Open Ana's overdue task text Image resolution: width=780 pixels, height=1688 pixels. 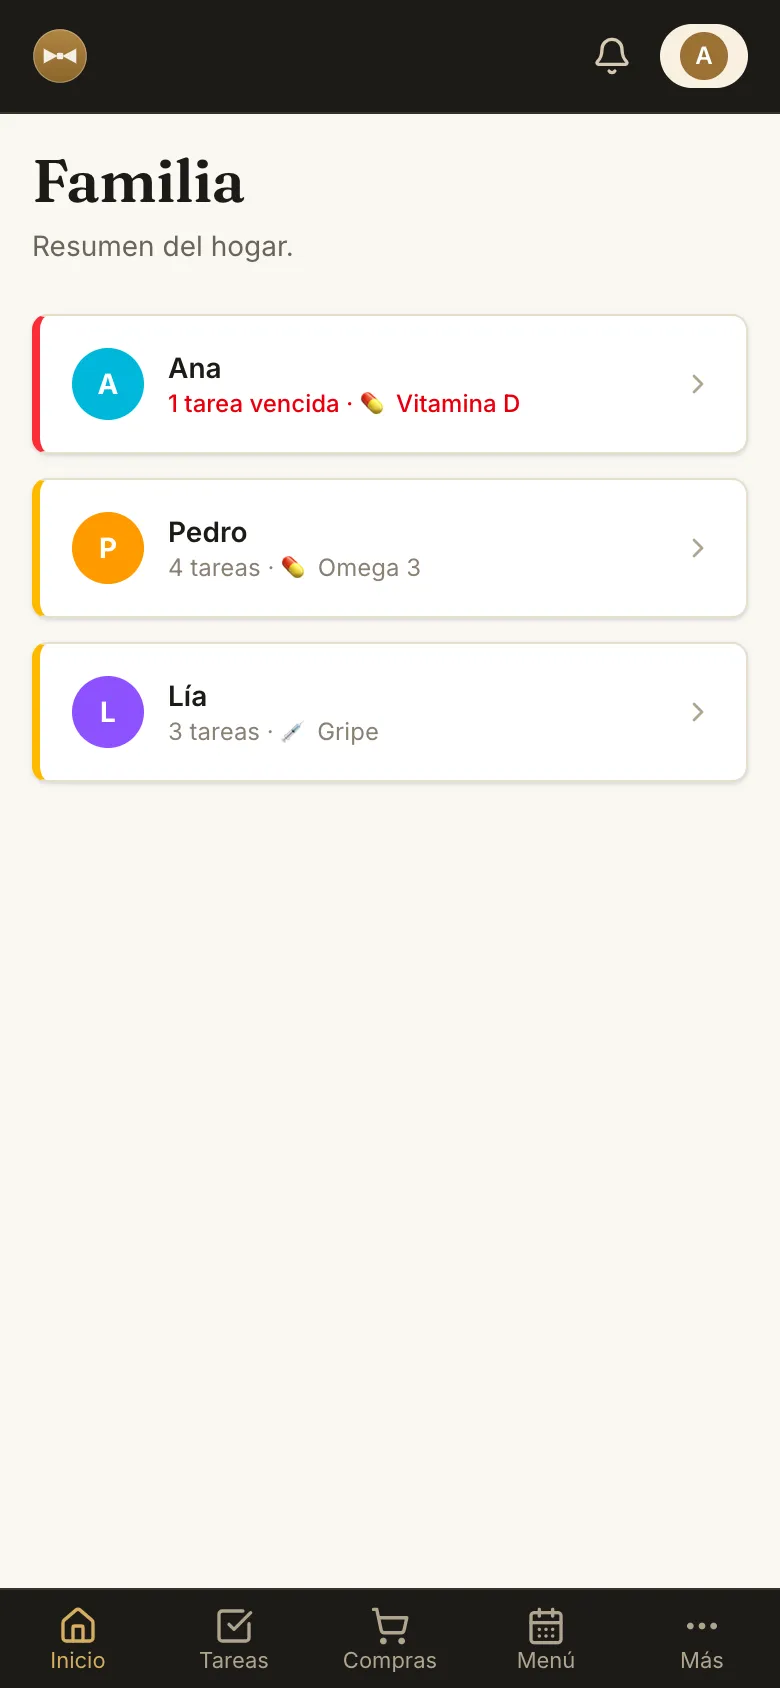pyautogui.click(x=254, y=403)
